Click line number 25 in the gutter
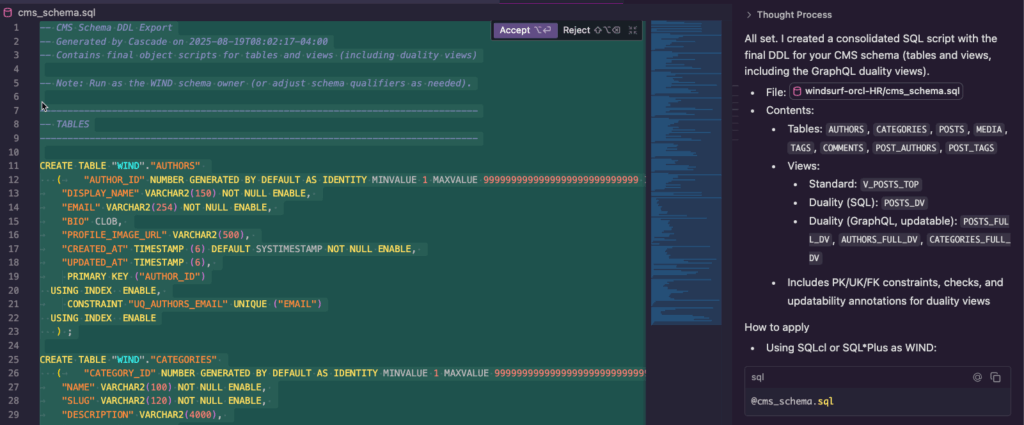 [x=14, y=358]
